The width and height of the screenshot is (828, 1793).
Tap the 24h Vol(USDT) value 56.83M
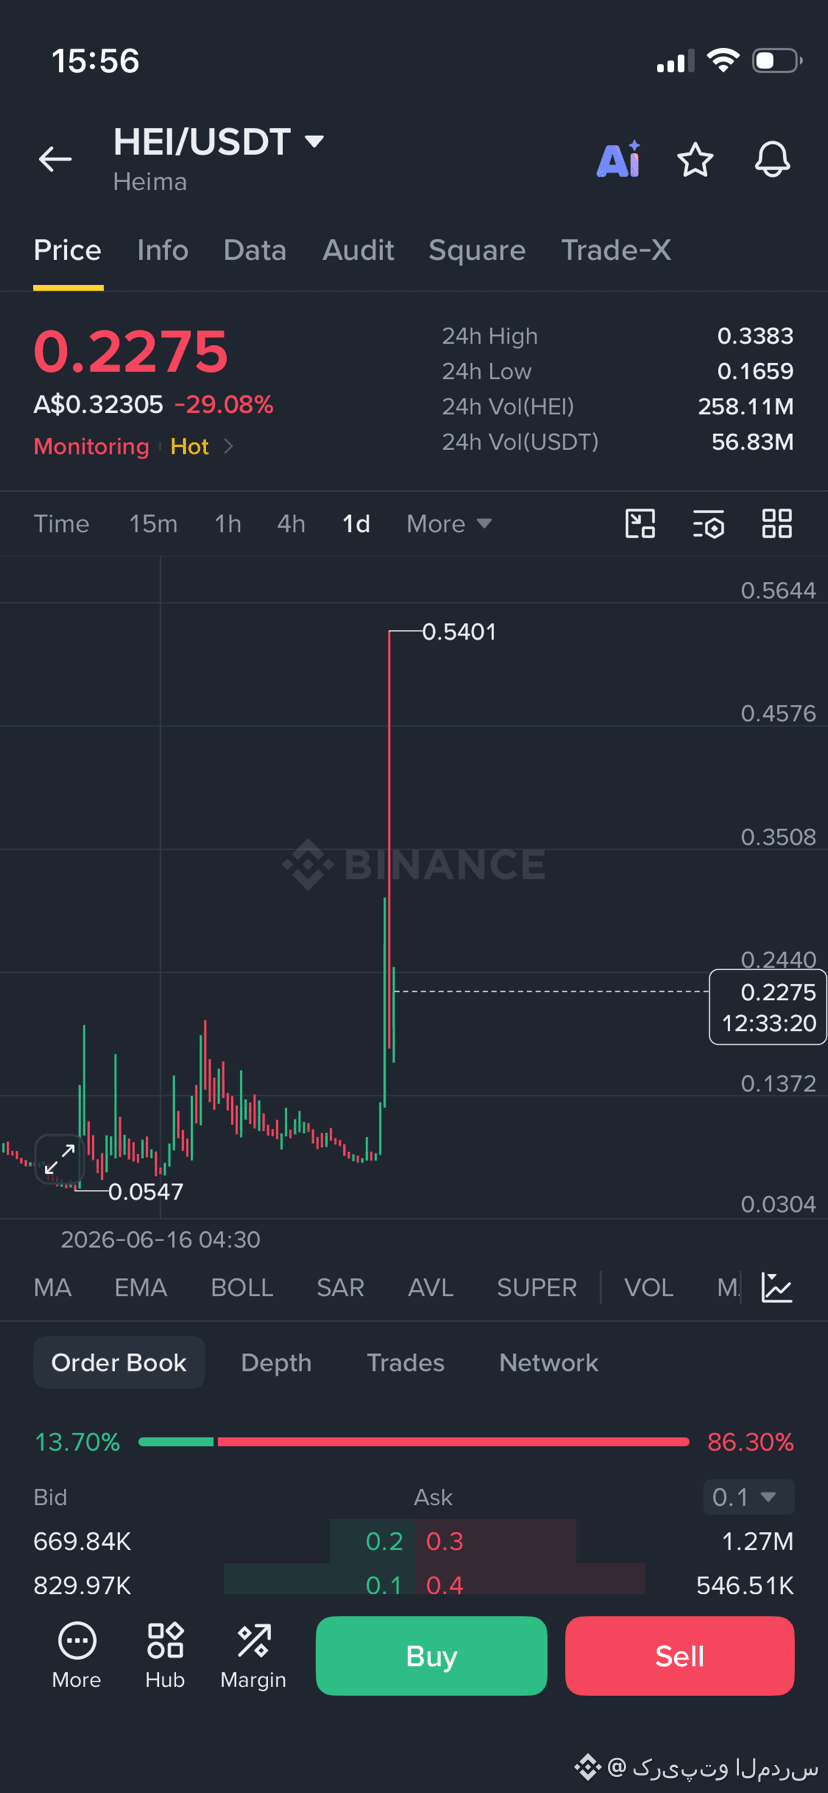(752, 442)
